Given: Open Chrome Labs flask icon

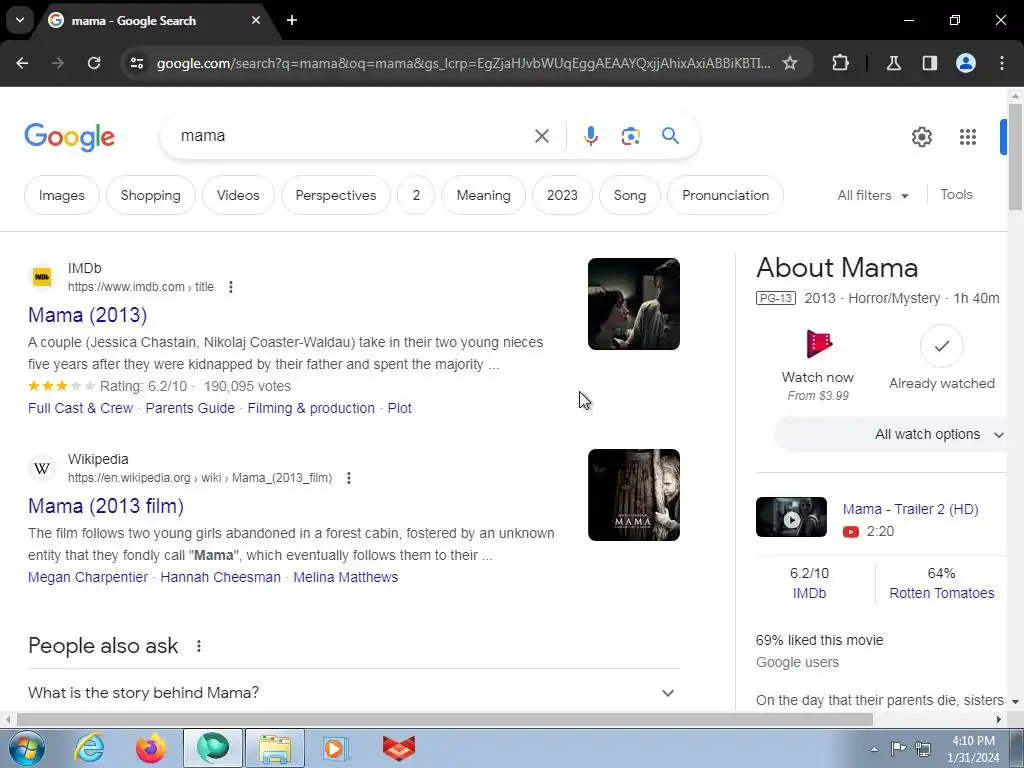Looking at the screenshot, I should click(x=893, y=63).
